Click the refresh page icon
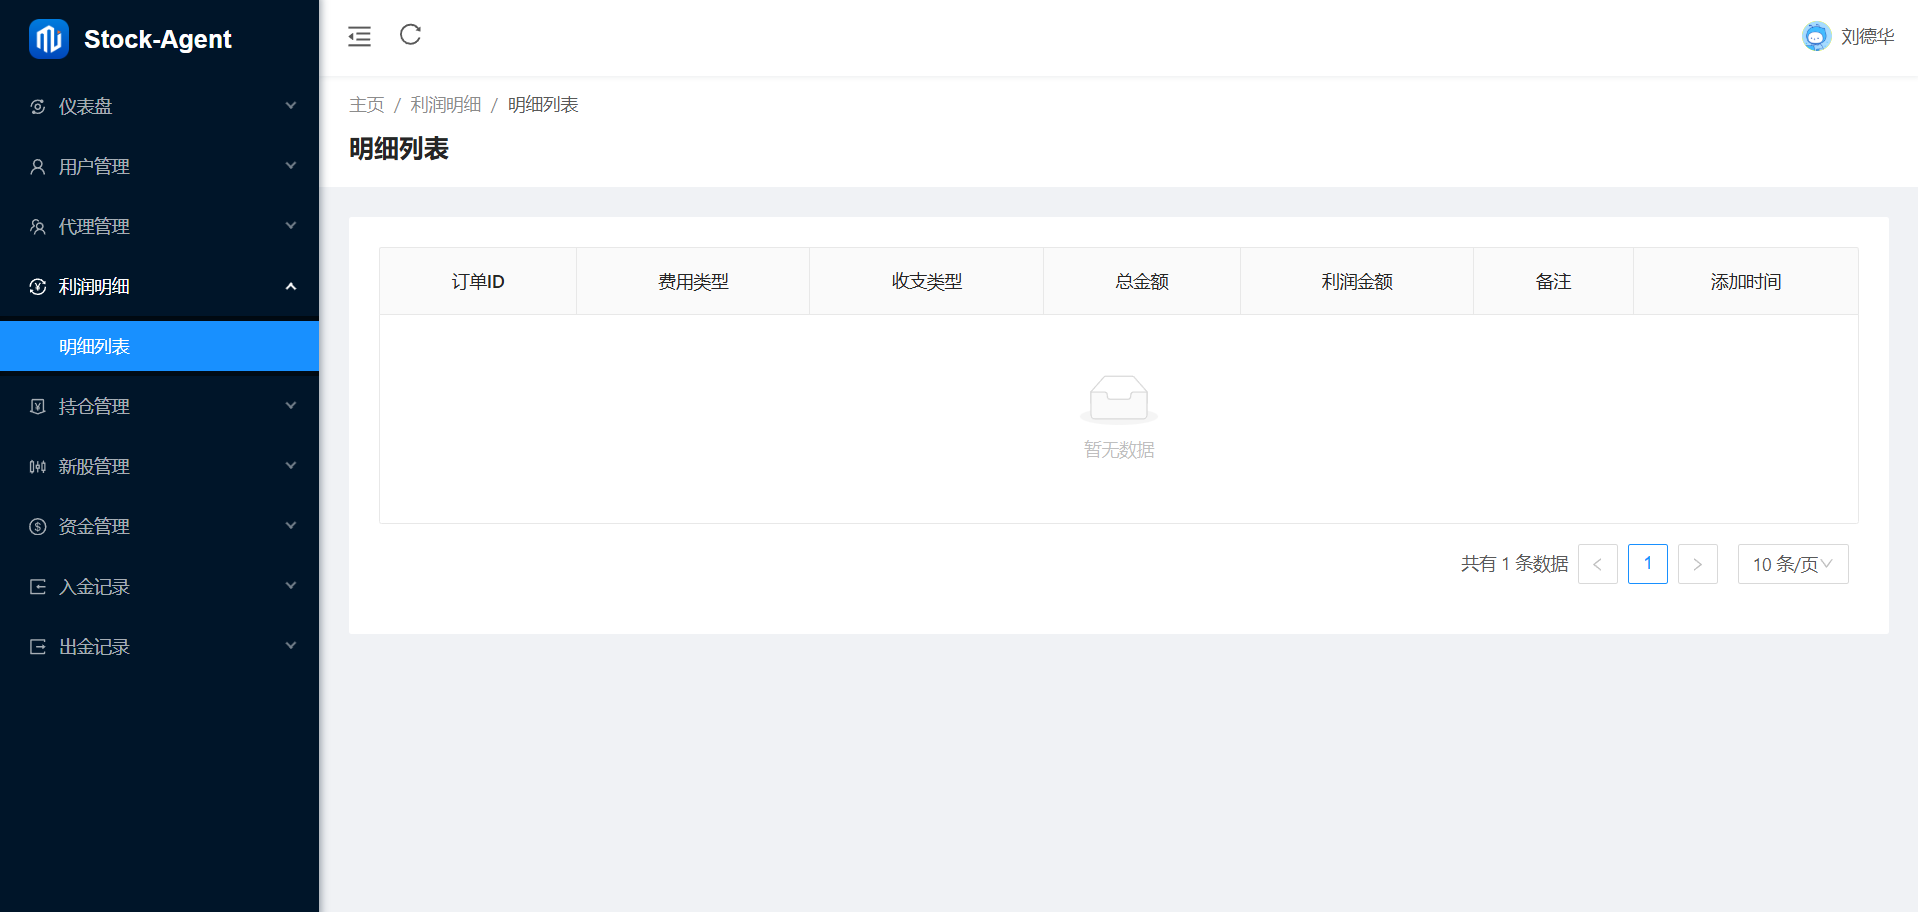Viewport: 1918px width, 912px height. 410,35
